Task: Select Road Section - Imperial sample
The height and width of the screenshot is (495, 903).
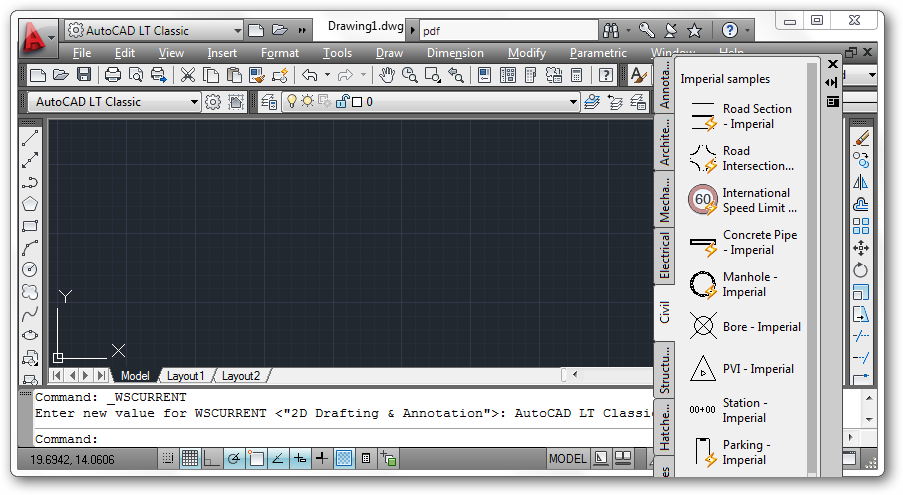Action: coord(743,116)
